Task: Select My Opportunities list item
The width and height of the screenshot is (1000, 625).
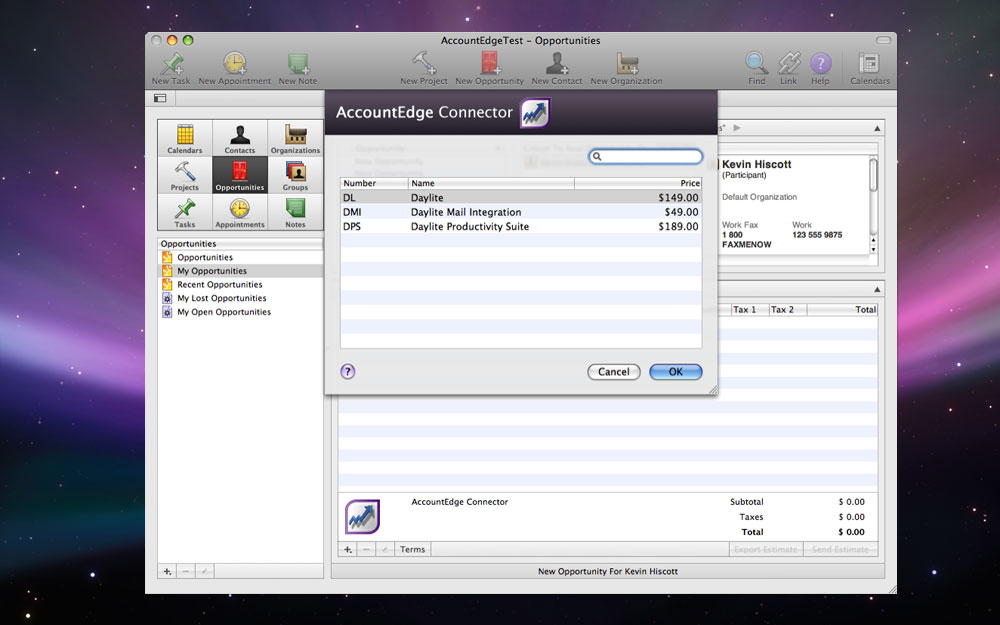Action: (240, 271)
